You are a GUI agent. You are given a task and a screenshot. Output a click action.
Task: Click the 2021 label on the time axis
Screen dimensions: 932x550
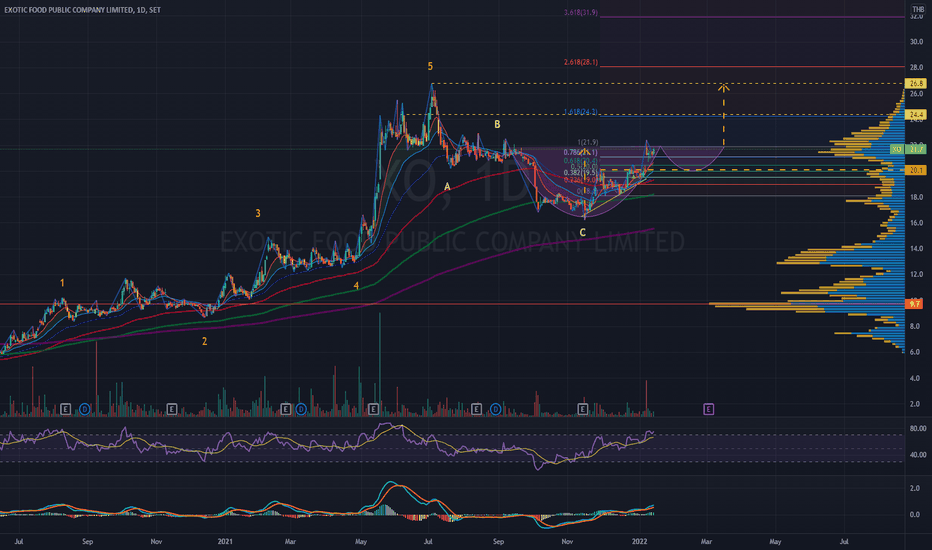click(x=225, y=541)
